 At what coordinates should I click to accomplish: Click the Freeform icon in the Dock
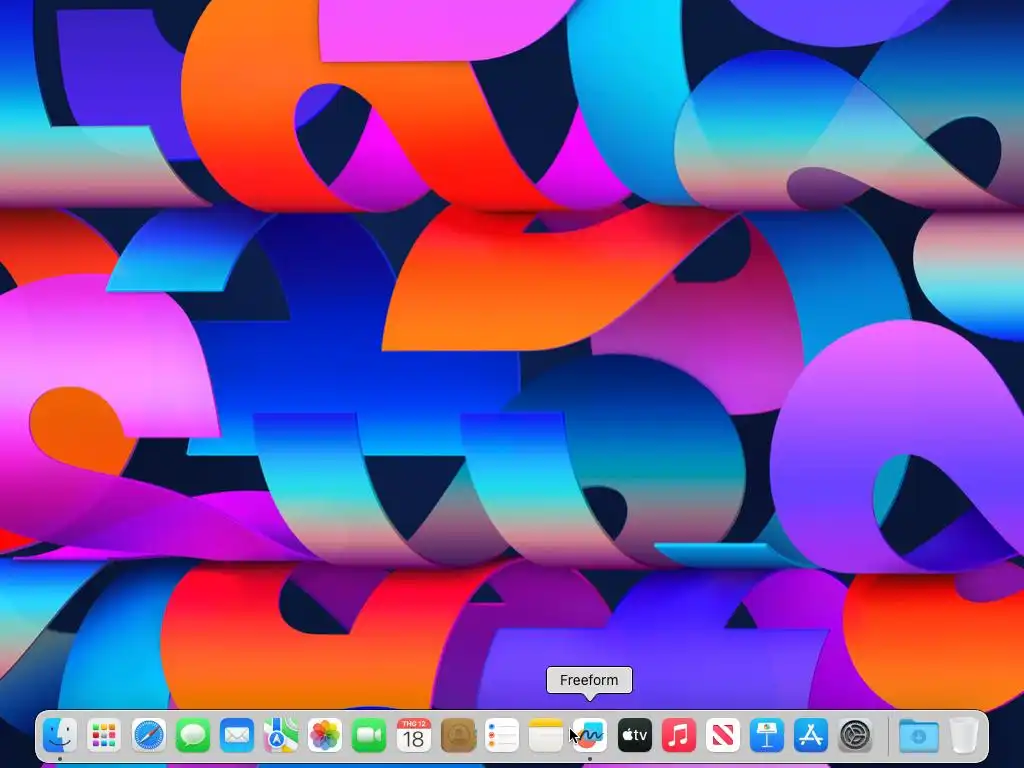coord(590,735)
